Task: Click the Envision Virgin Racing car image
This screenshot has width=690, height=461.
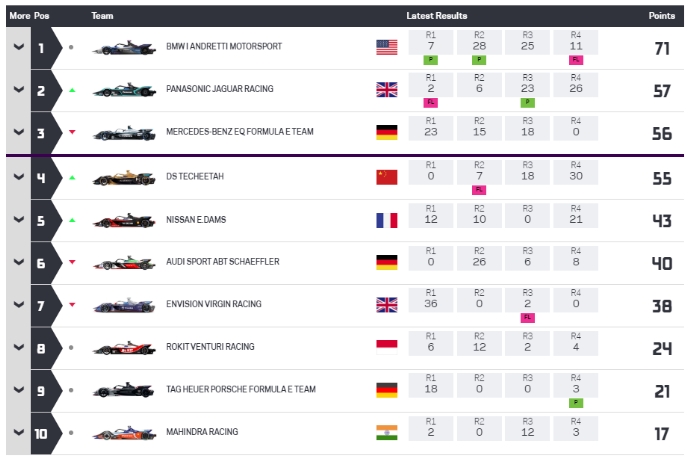Action: point(124,305)
